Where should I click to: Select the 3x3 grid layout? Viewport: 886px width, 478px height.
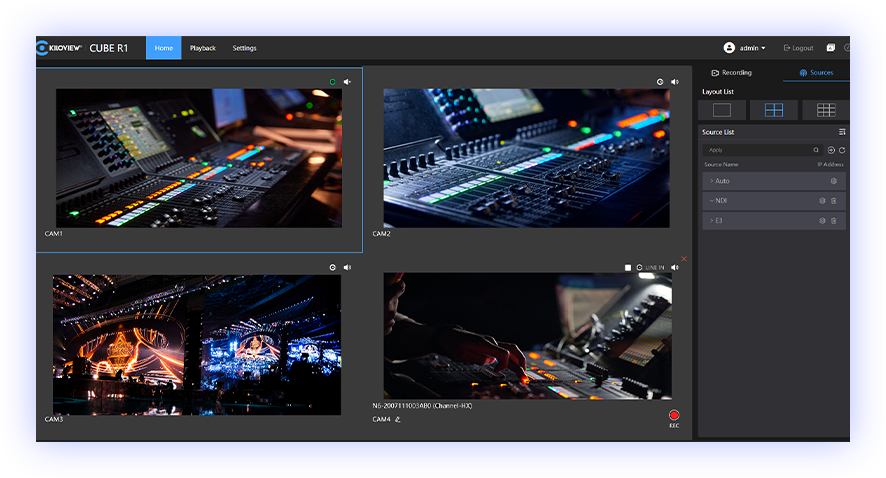[x=825, y=110]
